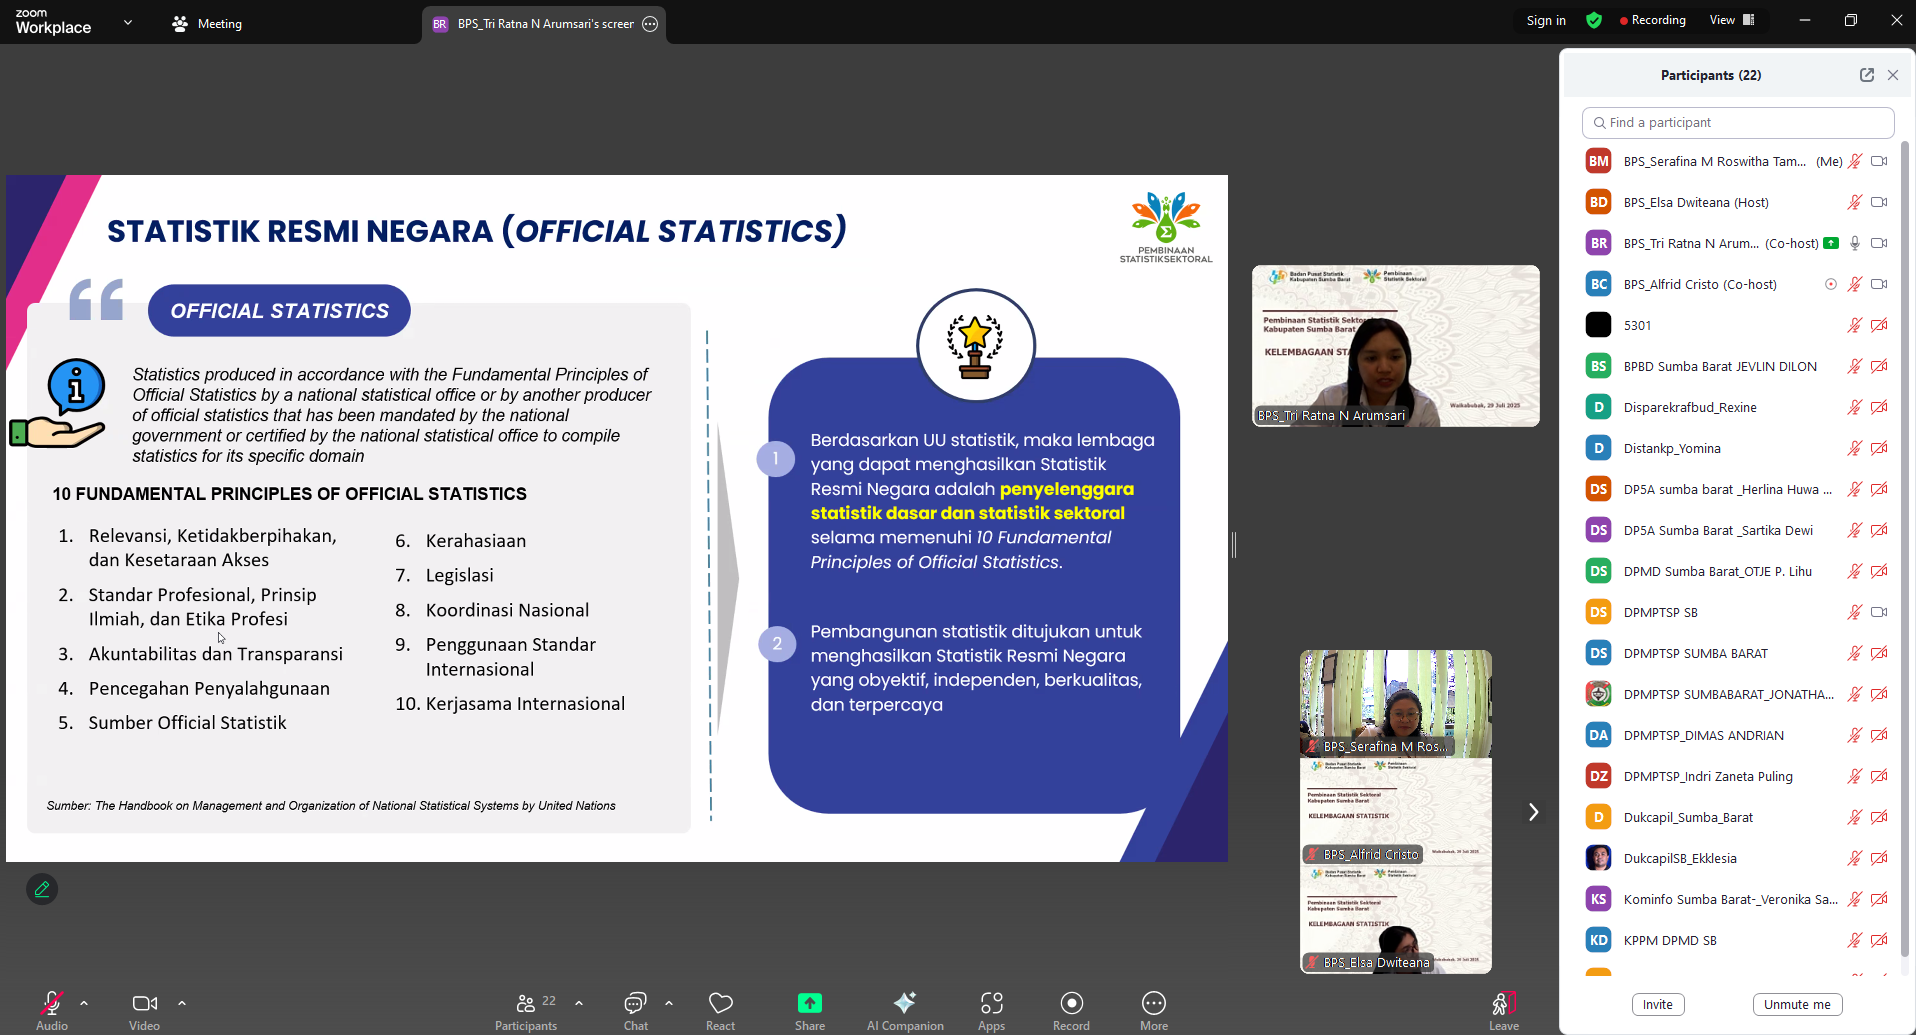Click the Invite button
1916x1035 pixels.
1657,1004
